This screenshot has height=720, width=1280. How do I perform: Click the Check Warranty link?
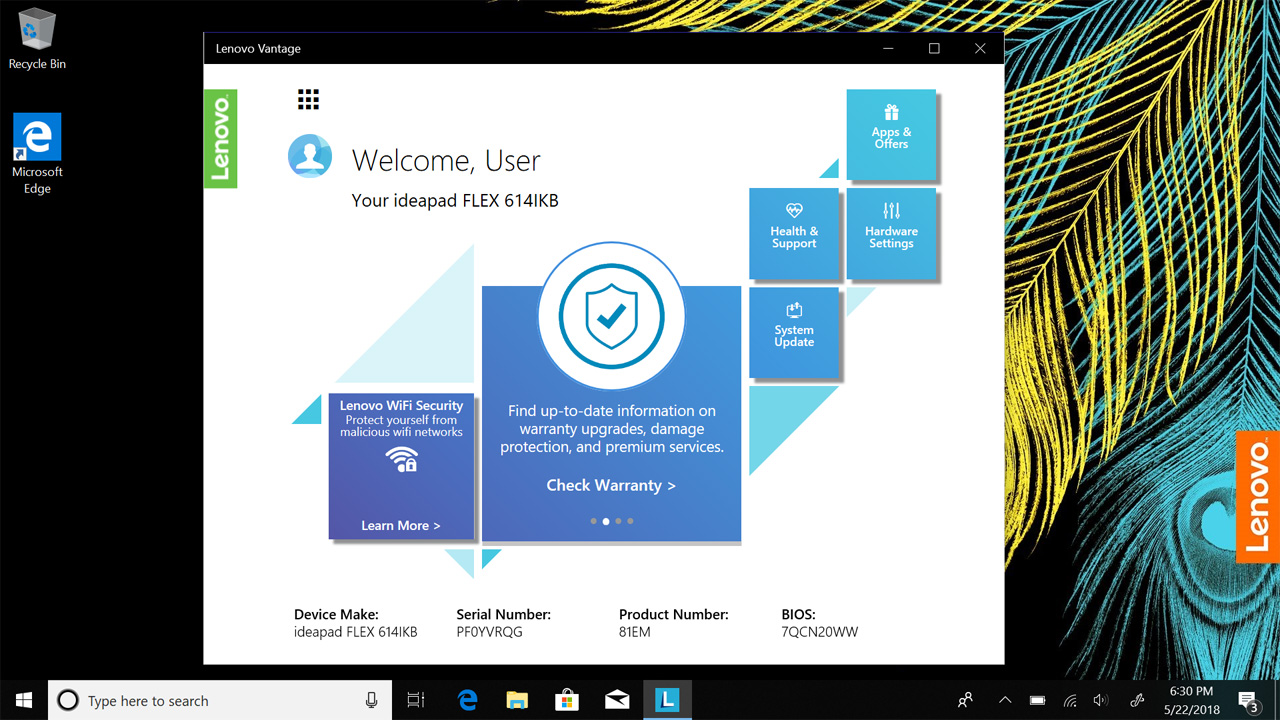[611, 485]
